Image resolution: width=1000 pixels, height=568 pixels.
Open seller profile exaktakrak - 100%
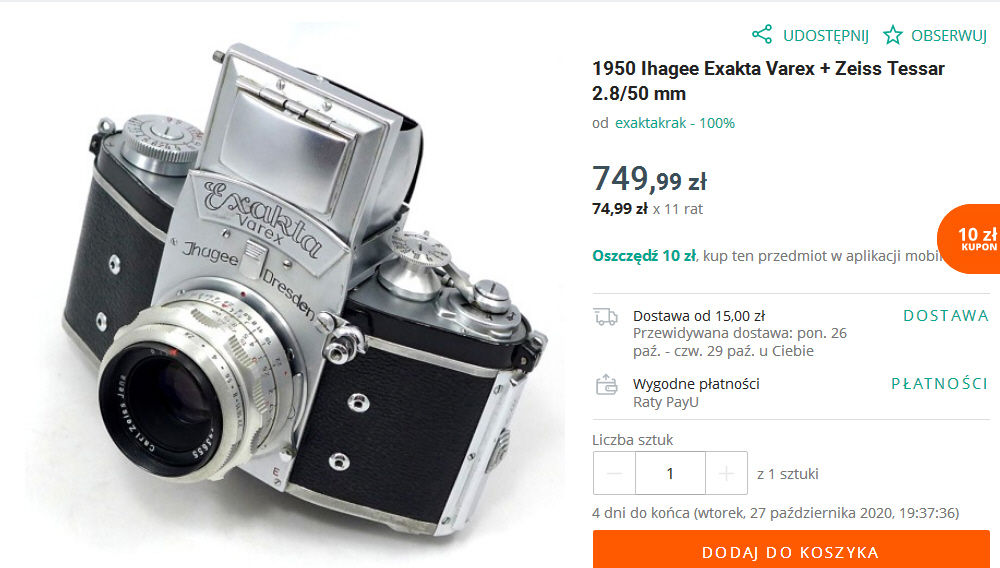[x=675, y=123]
